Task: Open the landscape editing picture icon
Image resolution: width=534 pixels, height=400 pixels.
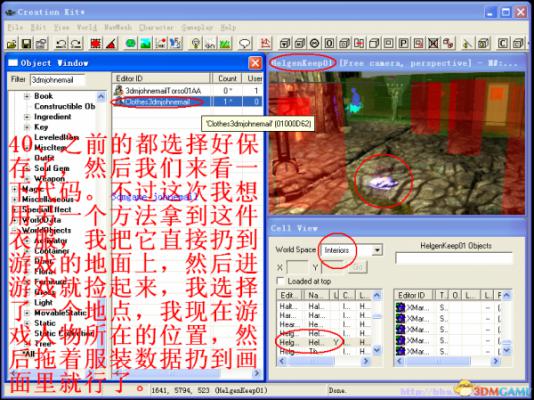Action: (145, 44)
